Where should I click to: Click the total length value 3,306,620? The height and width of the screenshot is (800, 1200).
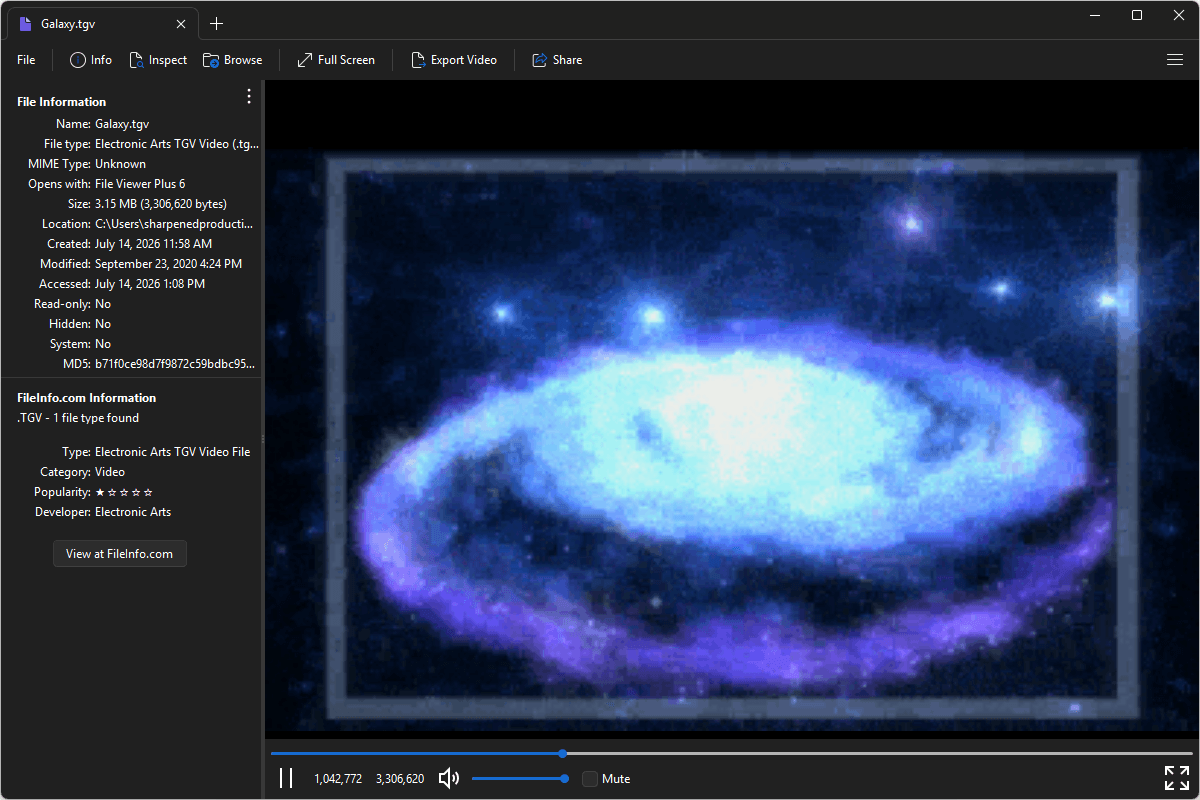click(400, 778)
